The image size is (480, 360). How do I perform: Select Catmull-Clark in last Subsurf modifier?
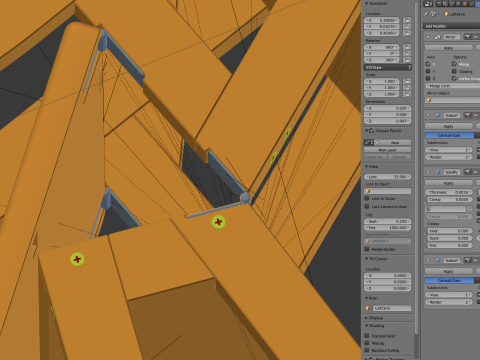[x=449, y=280]
